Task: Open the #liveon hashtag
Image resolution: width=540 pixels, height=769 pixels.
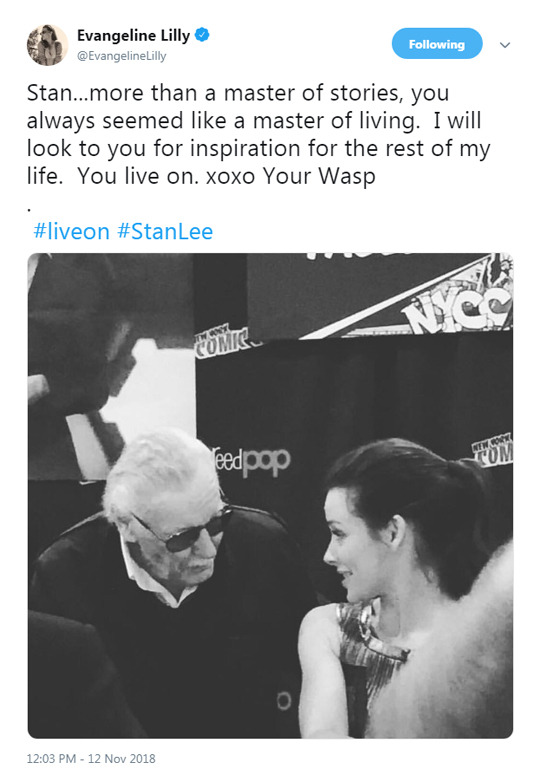Action: click(71, 231)
